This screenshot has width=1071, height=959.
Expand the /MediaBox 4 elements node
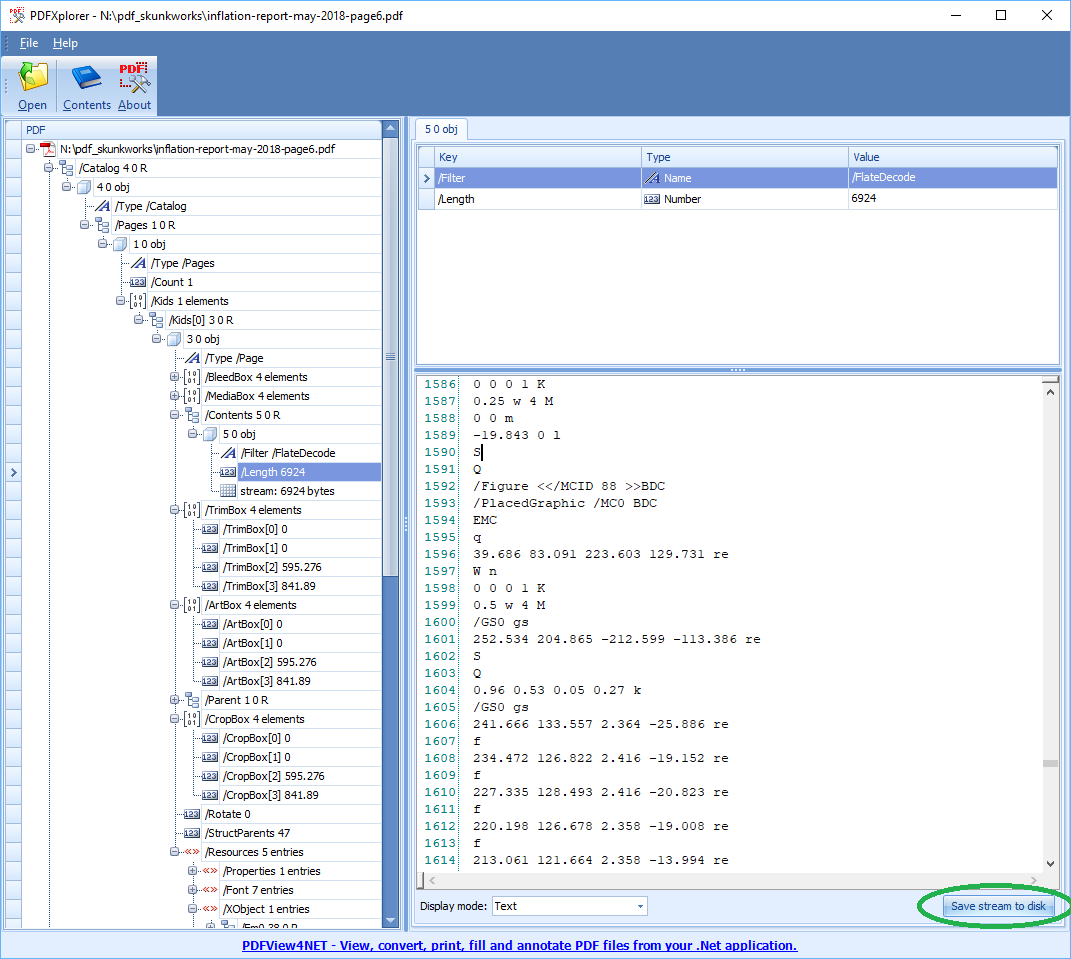point(174,396)
